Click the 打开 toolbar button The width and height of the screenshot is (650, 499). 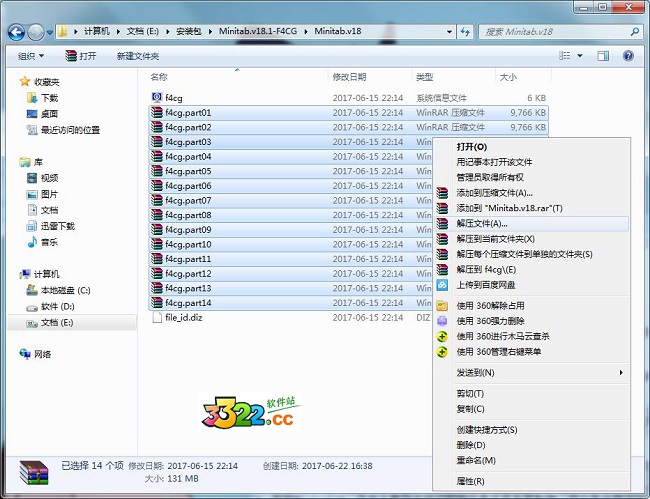pos(81,56)
